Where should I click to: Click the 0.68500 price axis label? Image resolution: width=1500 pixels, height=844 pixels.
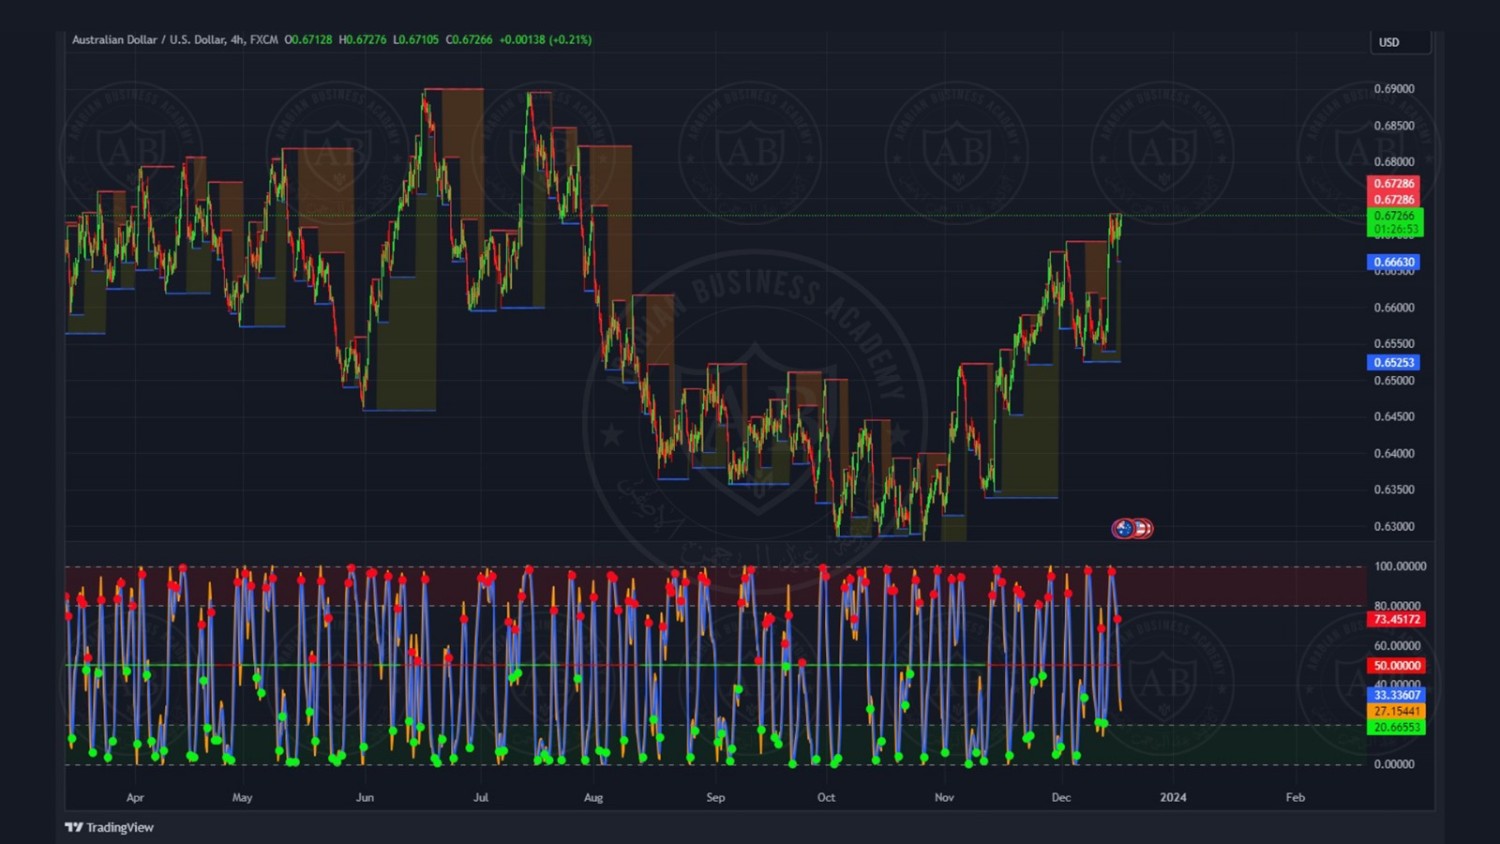coord(1394,126)
